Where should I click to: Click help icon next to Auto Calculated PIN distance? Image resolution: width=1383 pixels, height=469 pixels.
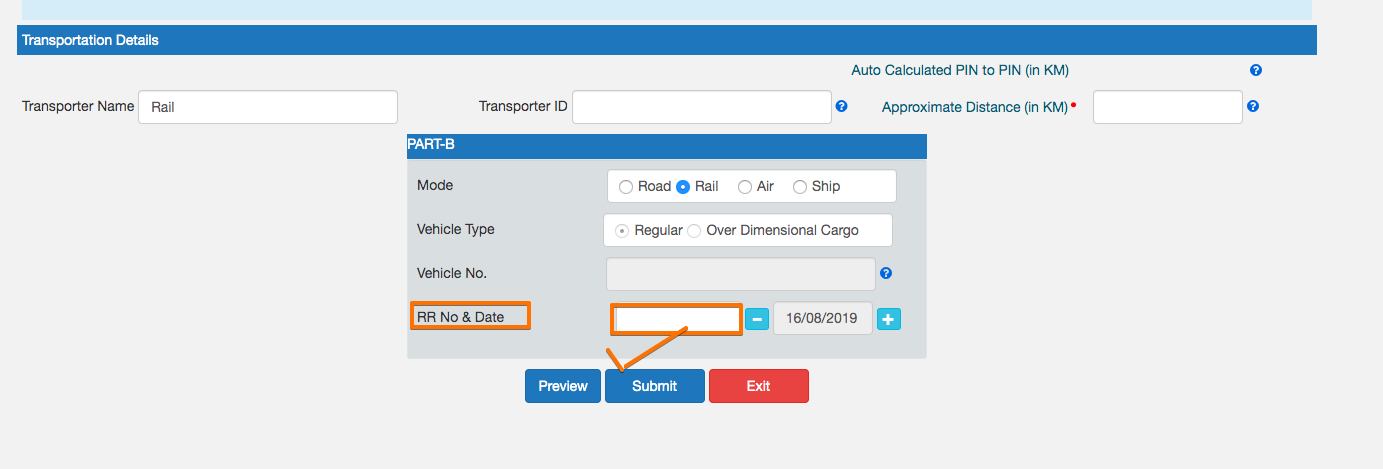pos(1256,70)
